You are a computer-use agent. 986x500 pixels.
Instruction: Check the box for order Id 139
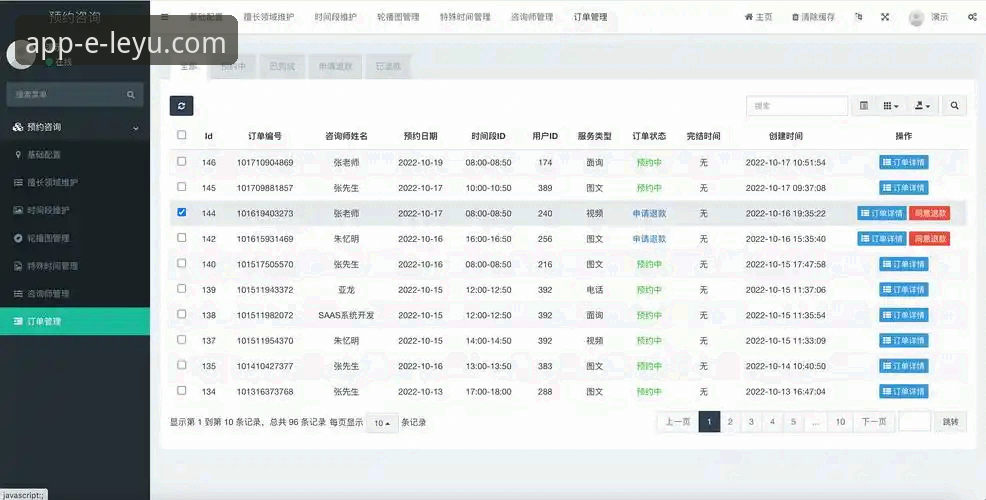(x=182, y=289)
